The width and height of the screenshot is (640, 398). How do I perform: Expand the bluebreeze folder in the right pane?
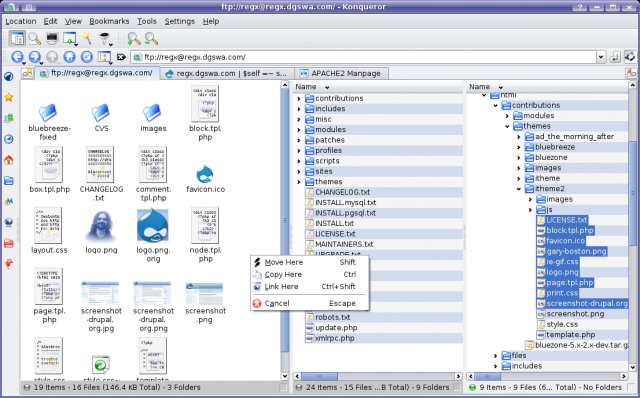[519, 147]
